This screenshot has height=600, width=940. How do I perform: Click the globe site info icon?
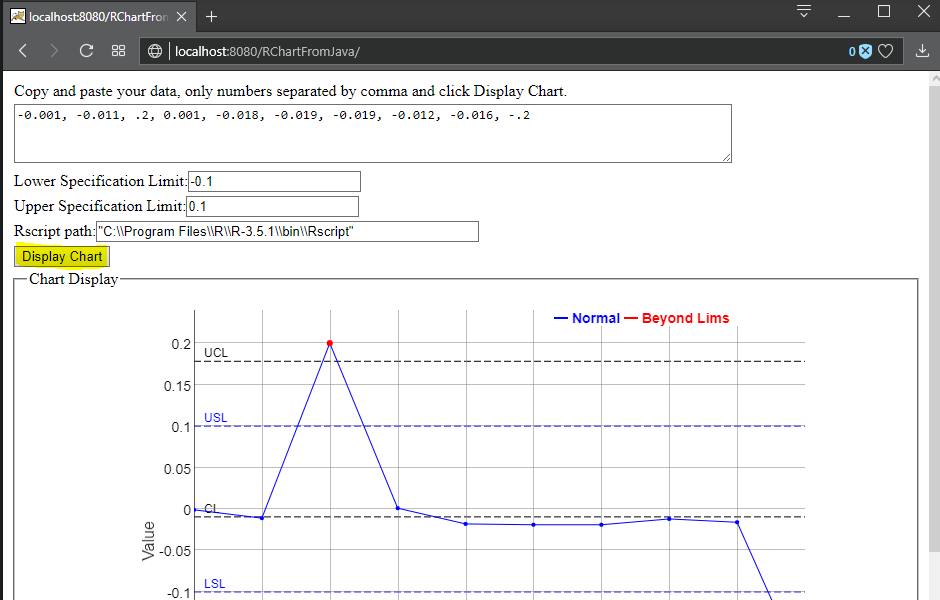point(155,52)
